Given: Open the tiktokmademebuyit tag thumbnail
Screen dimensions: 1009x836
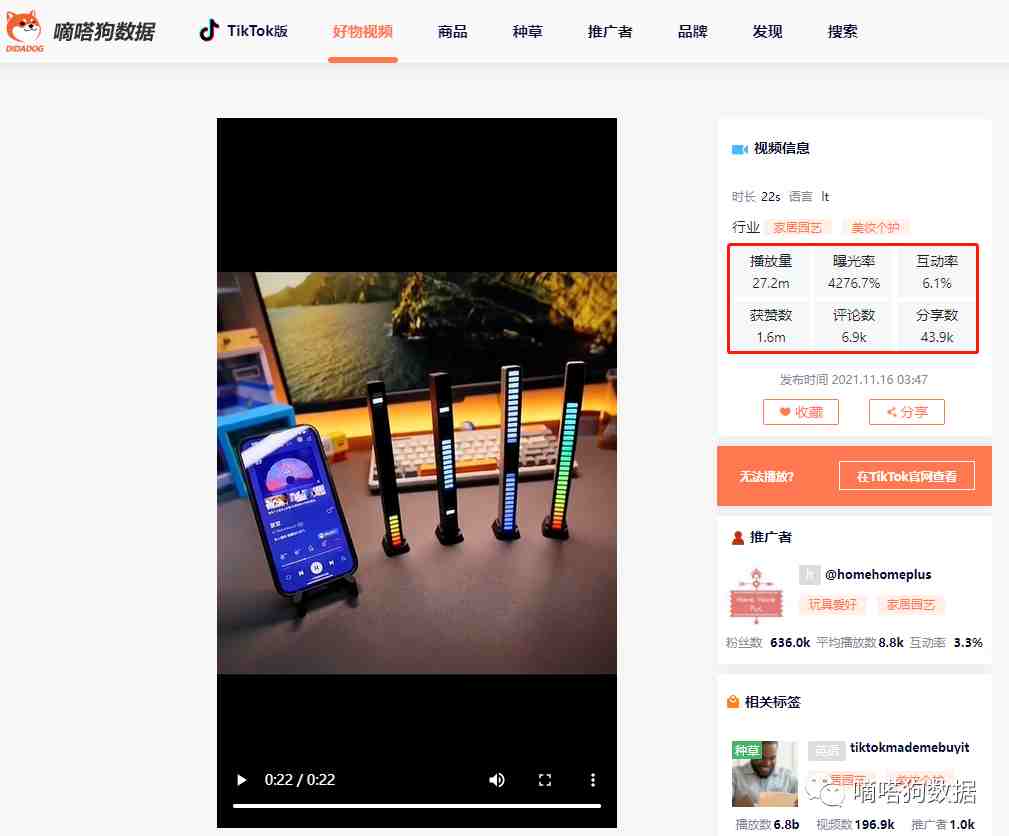Looking at the screenshot, I should point(765,774).
